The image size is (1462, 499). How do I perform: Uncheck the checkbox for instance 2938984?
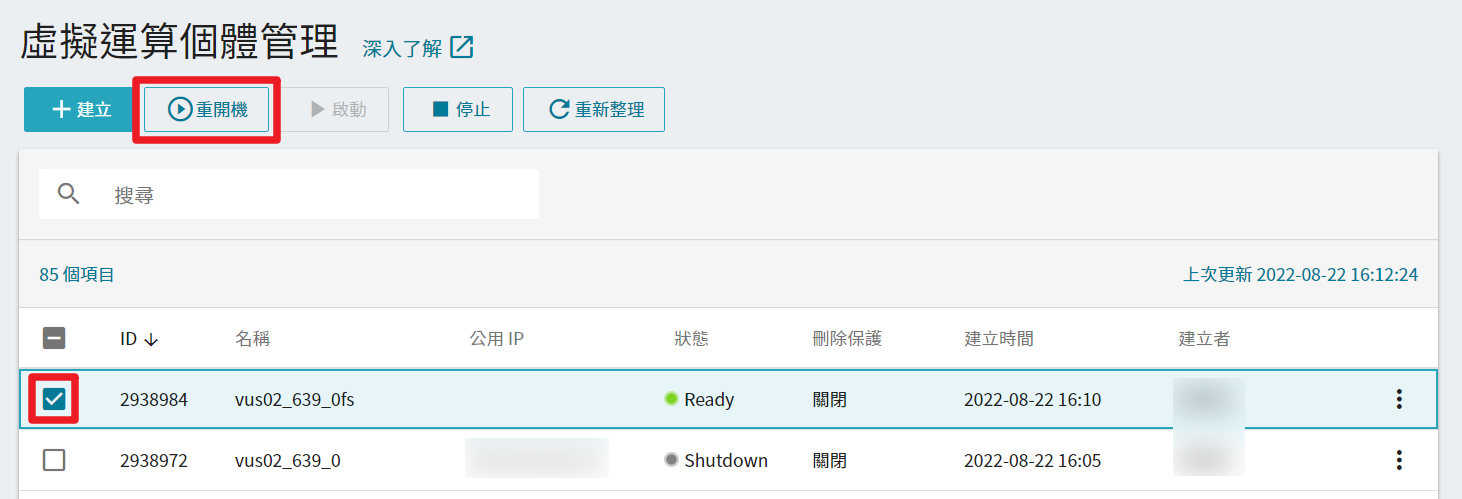(54, 400)
